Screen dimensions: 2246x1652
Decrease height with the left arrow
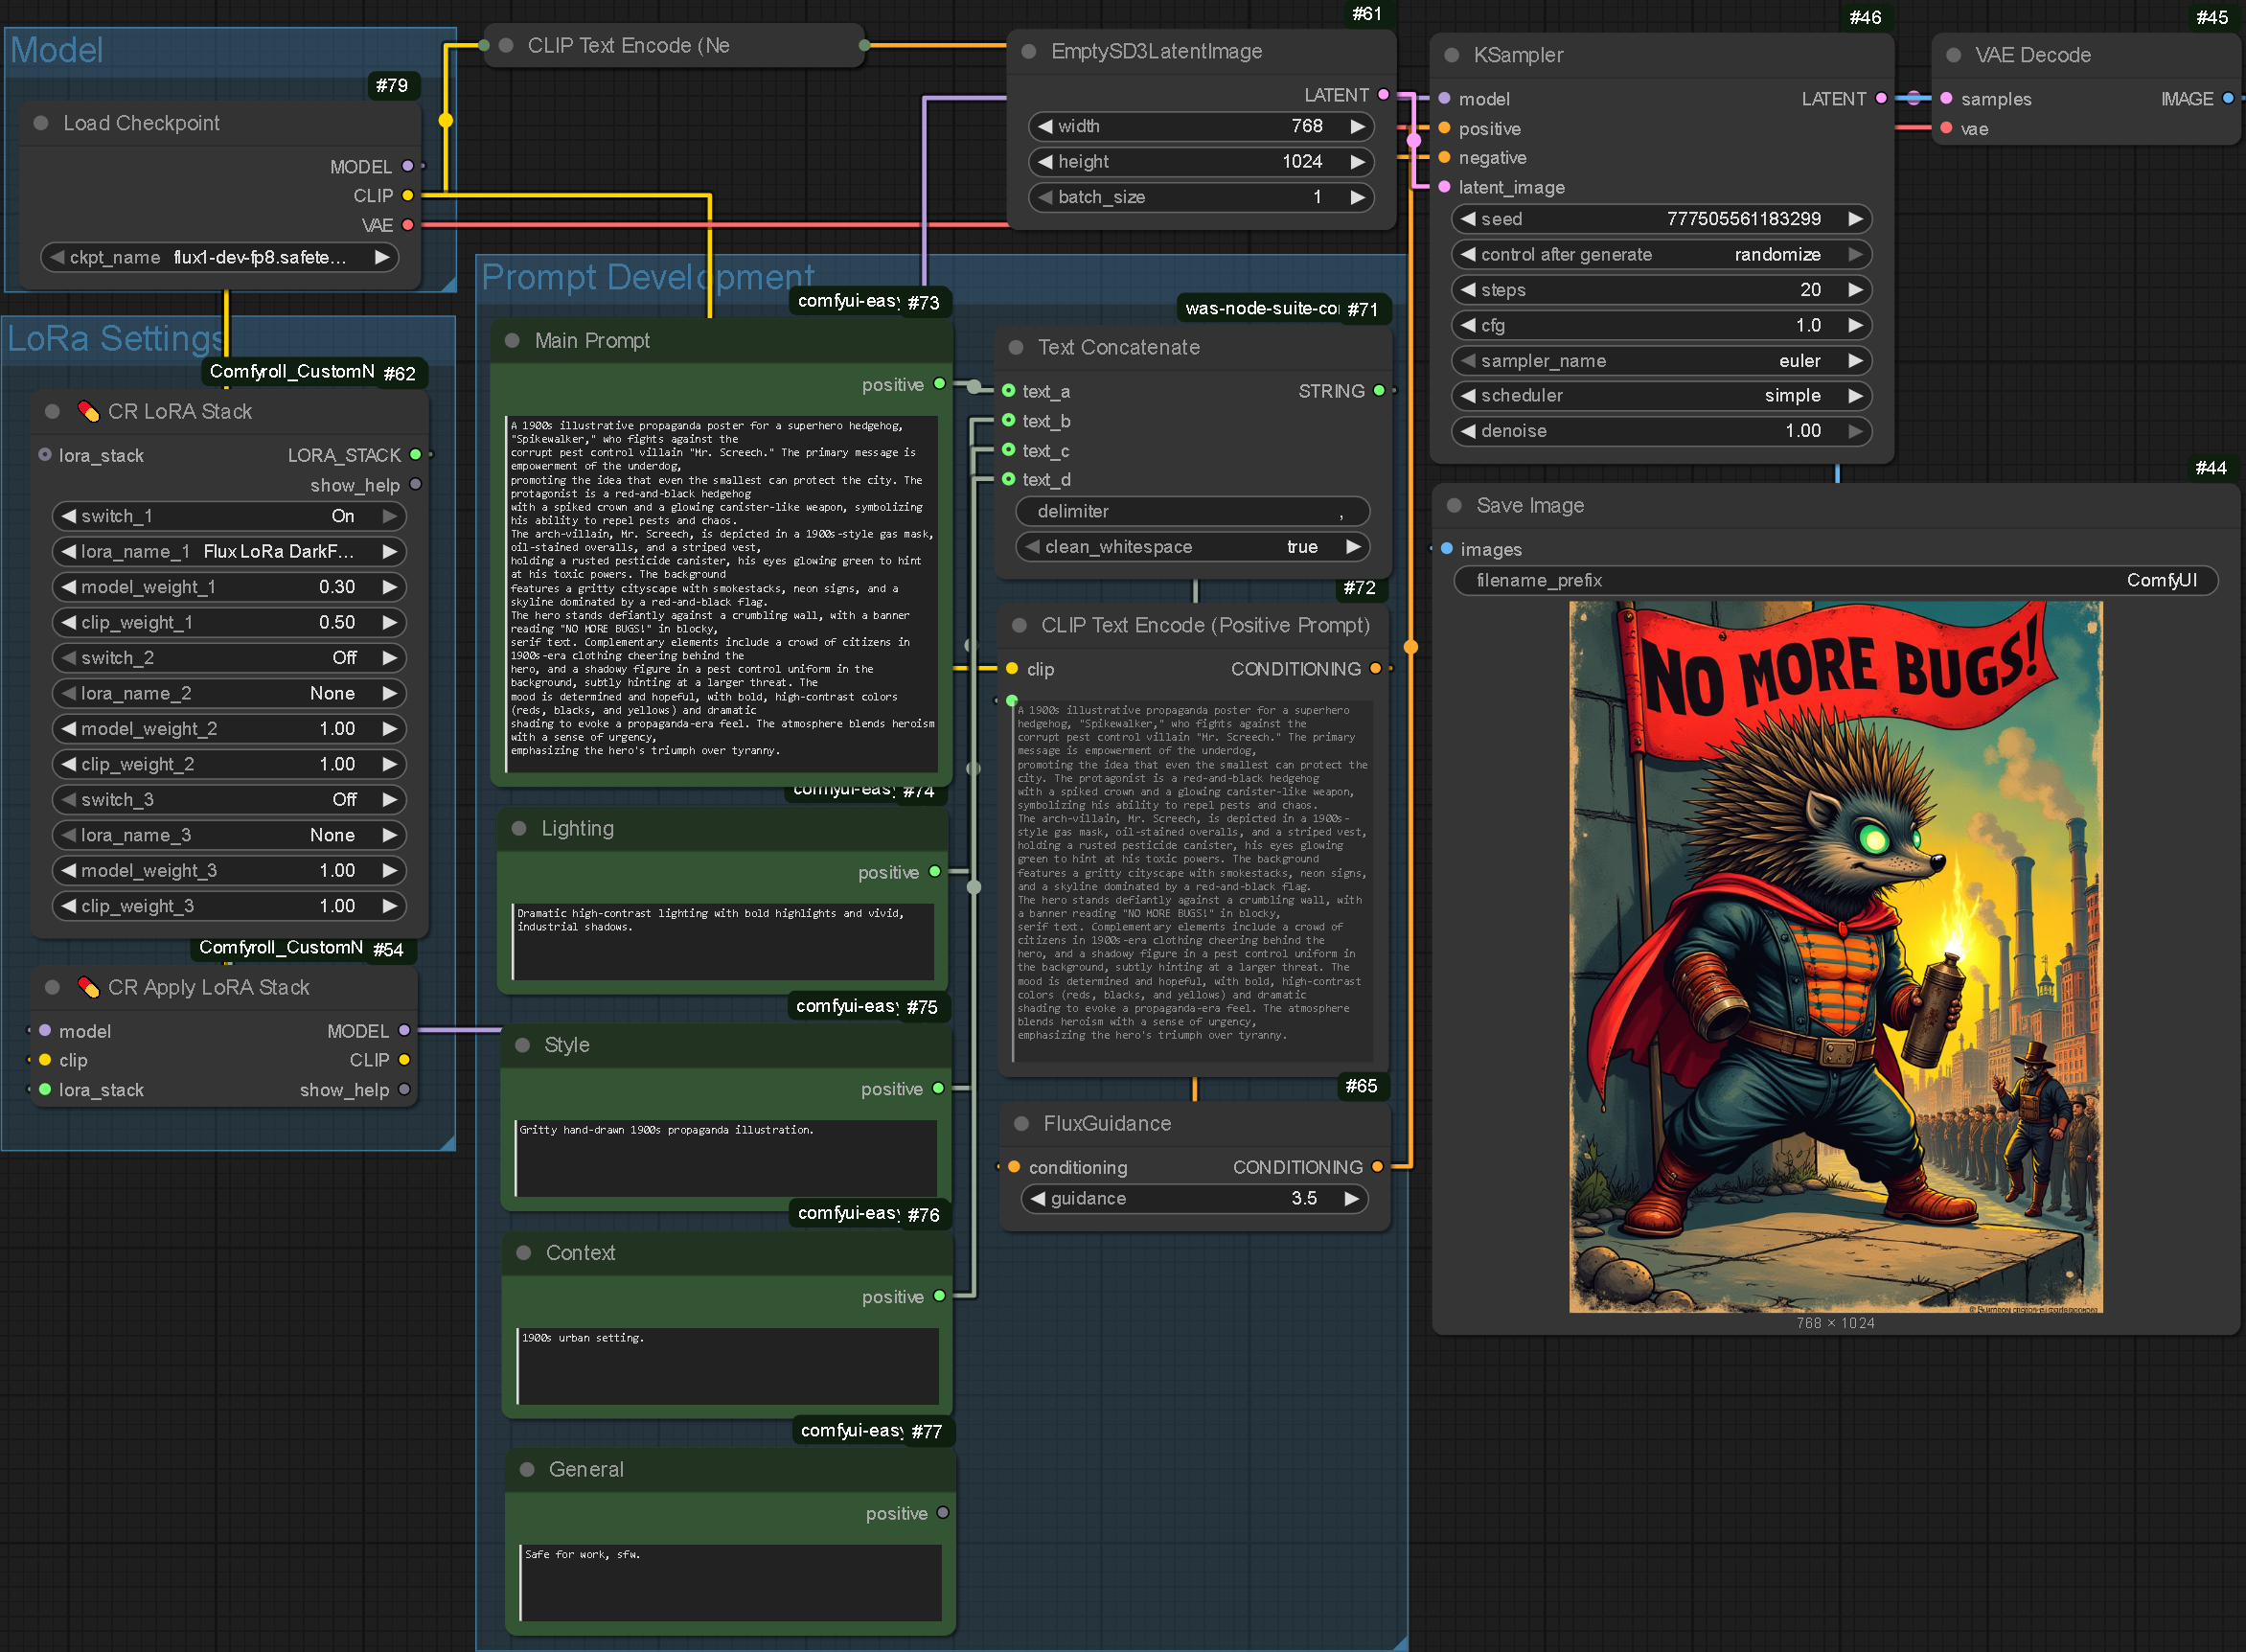(x=1045, y=162)
